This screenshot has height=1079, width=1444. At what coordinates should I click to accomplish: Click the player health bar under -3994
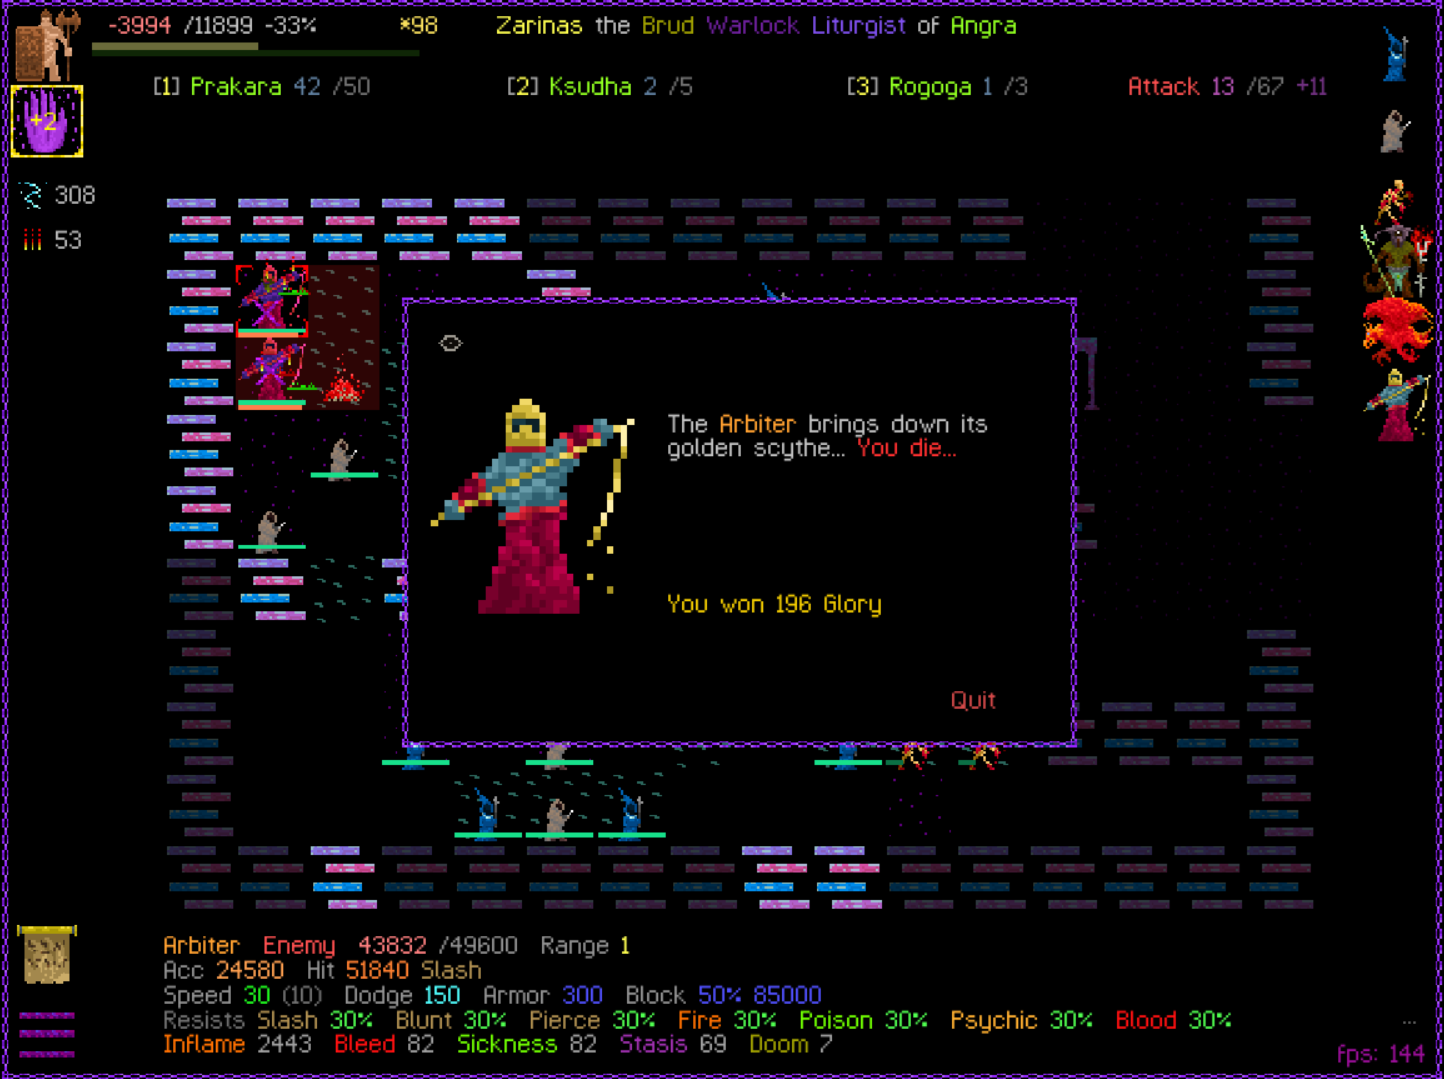click(255, 47)
